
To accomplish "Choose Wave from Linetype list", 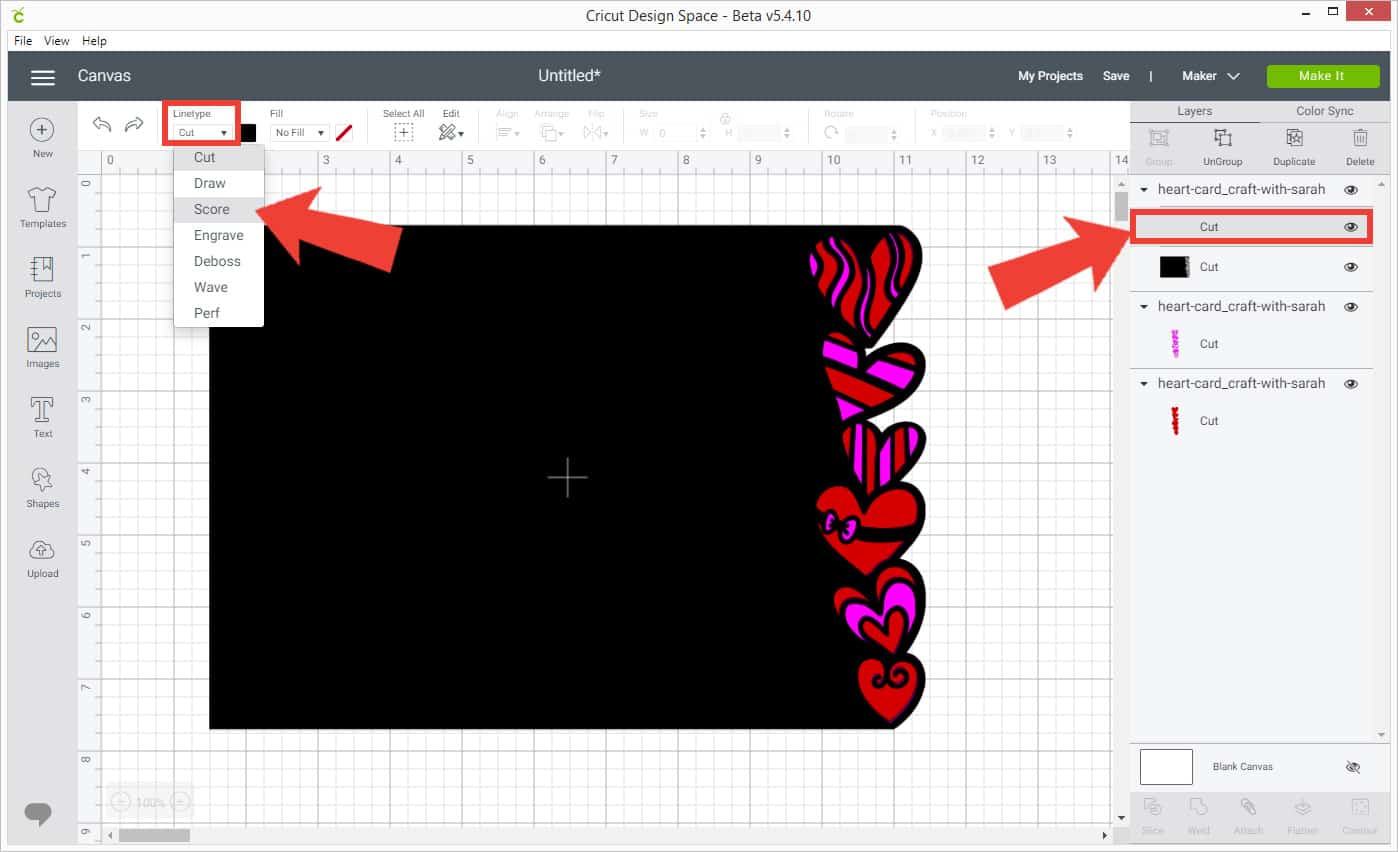I will point(218,287).
